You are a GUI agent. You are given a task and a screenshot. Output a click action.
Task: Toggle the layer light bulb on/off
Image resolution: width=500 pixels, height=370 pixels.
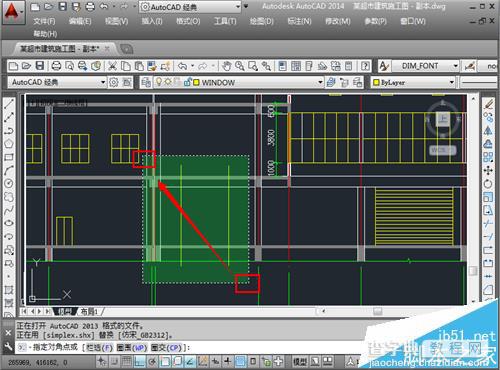[159, 82]
